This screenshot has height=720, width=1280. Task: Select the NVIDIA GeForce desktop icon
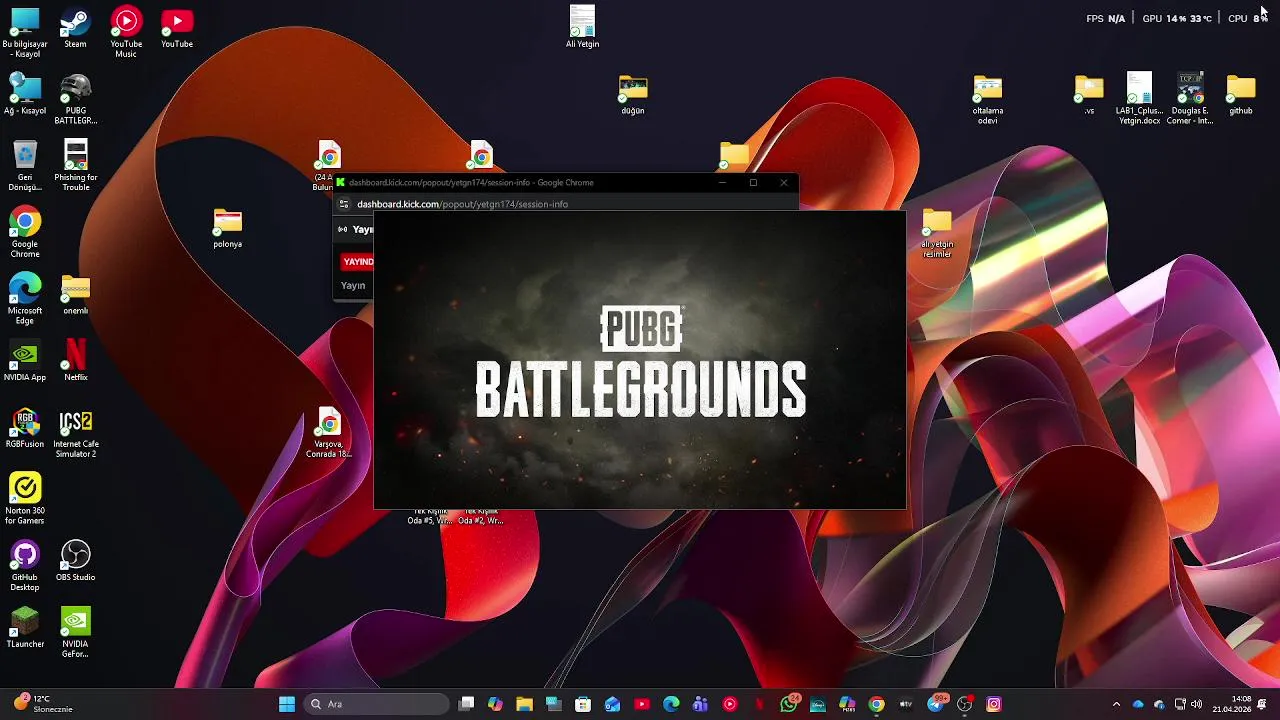coord(75,632)
